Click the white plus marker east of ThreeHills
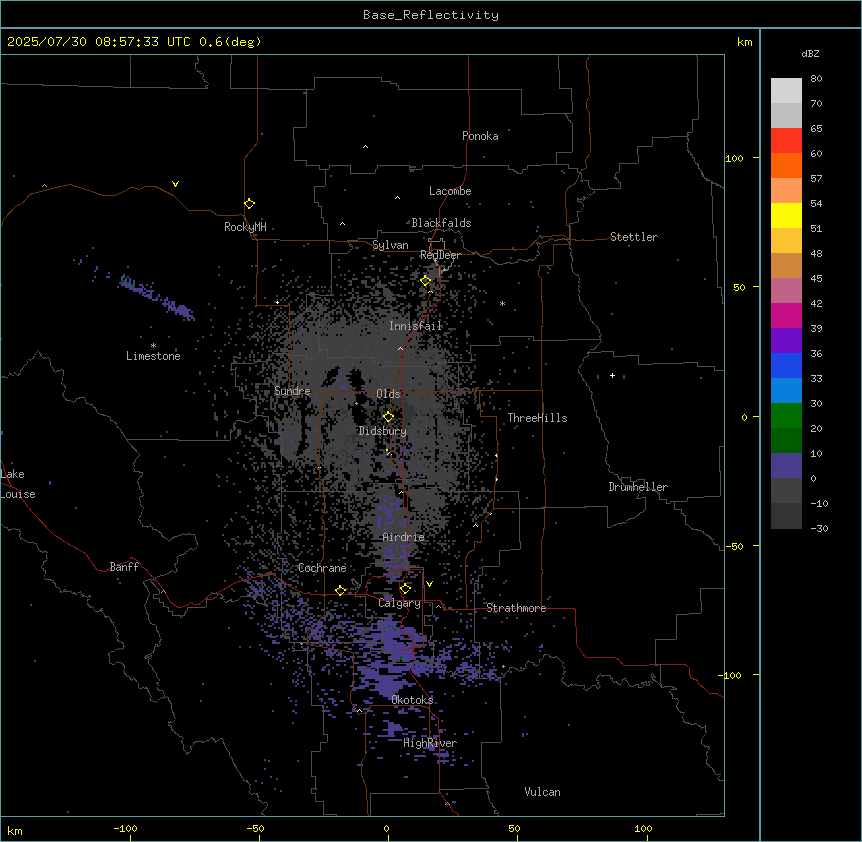The height and width of the screenshot is (842, 862). [612, 375]
